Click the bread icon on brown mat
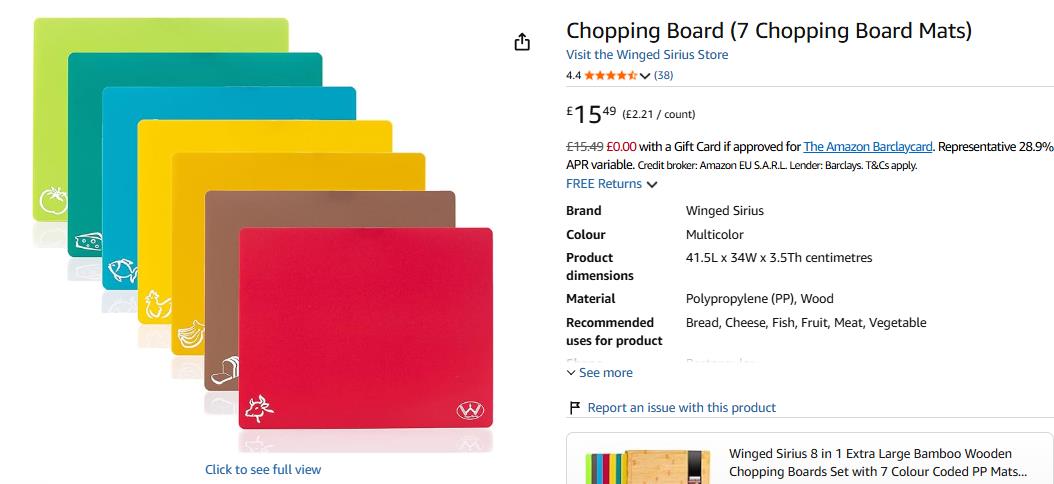Viewport: 1054px width, 484px height. click(x=225, y=371)
